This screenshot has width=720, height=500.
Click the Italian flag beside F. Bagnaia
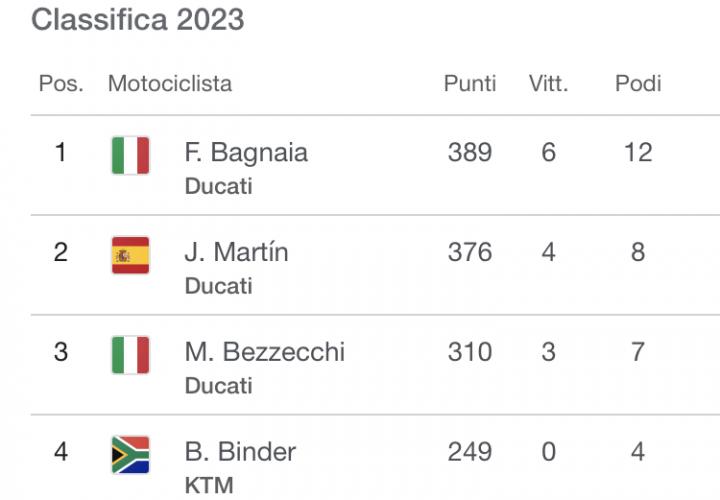pyautogui.click(x=130, y=156)
